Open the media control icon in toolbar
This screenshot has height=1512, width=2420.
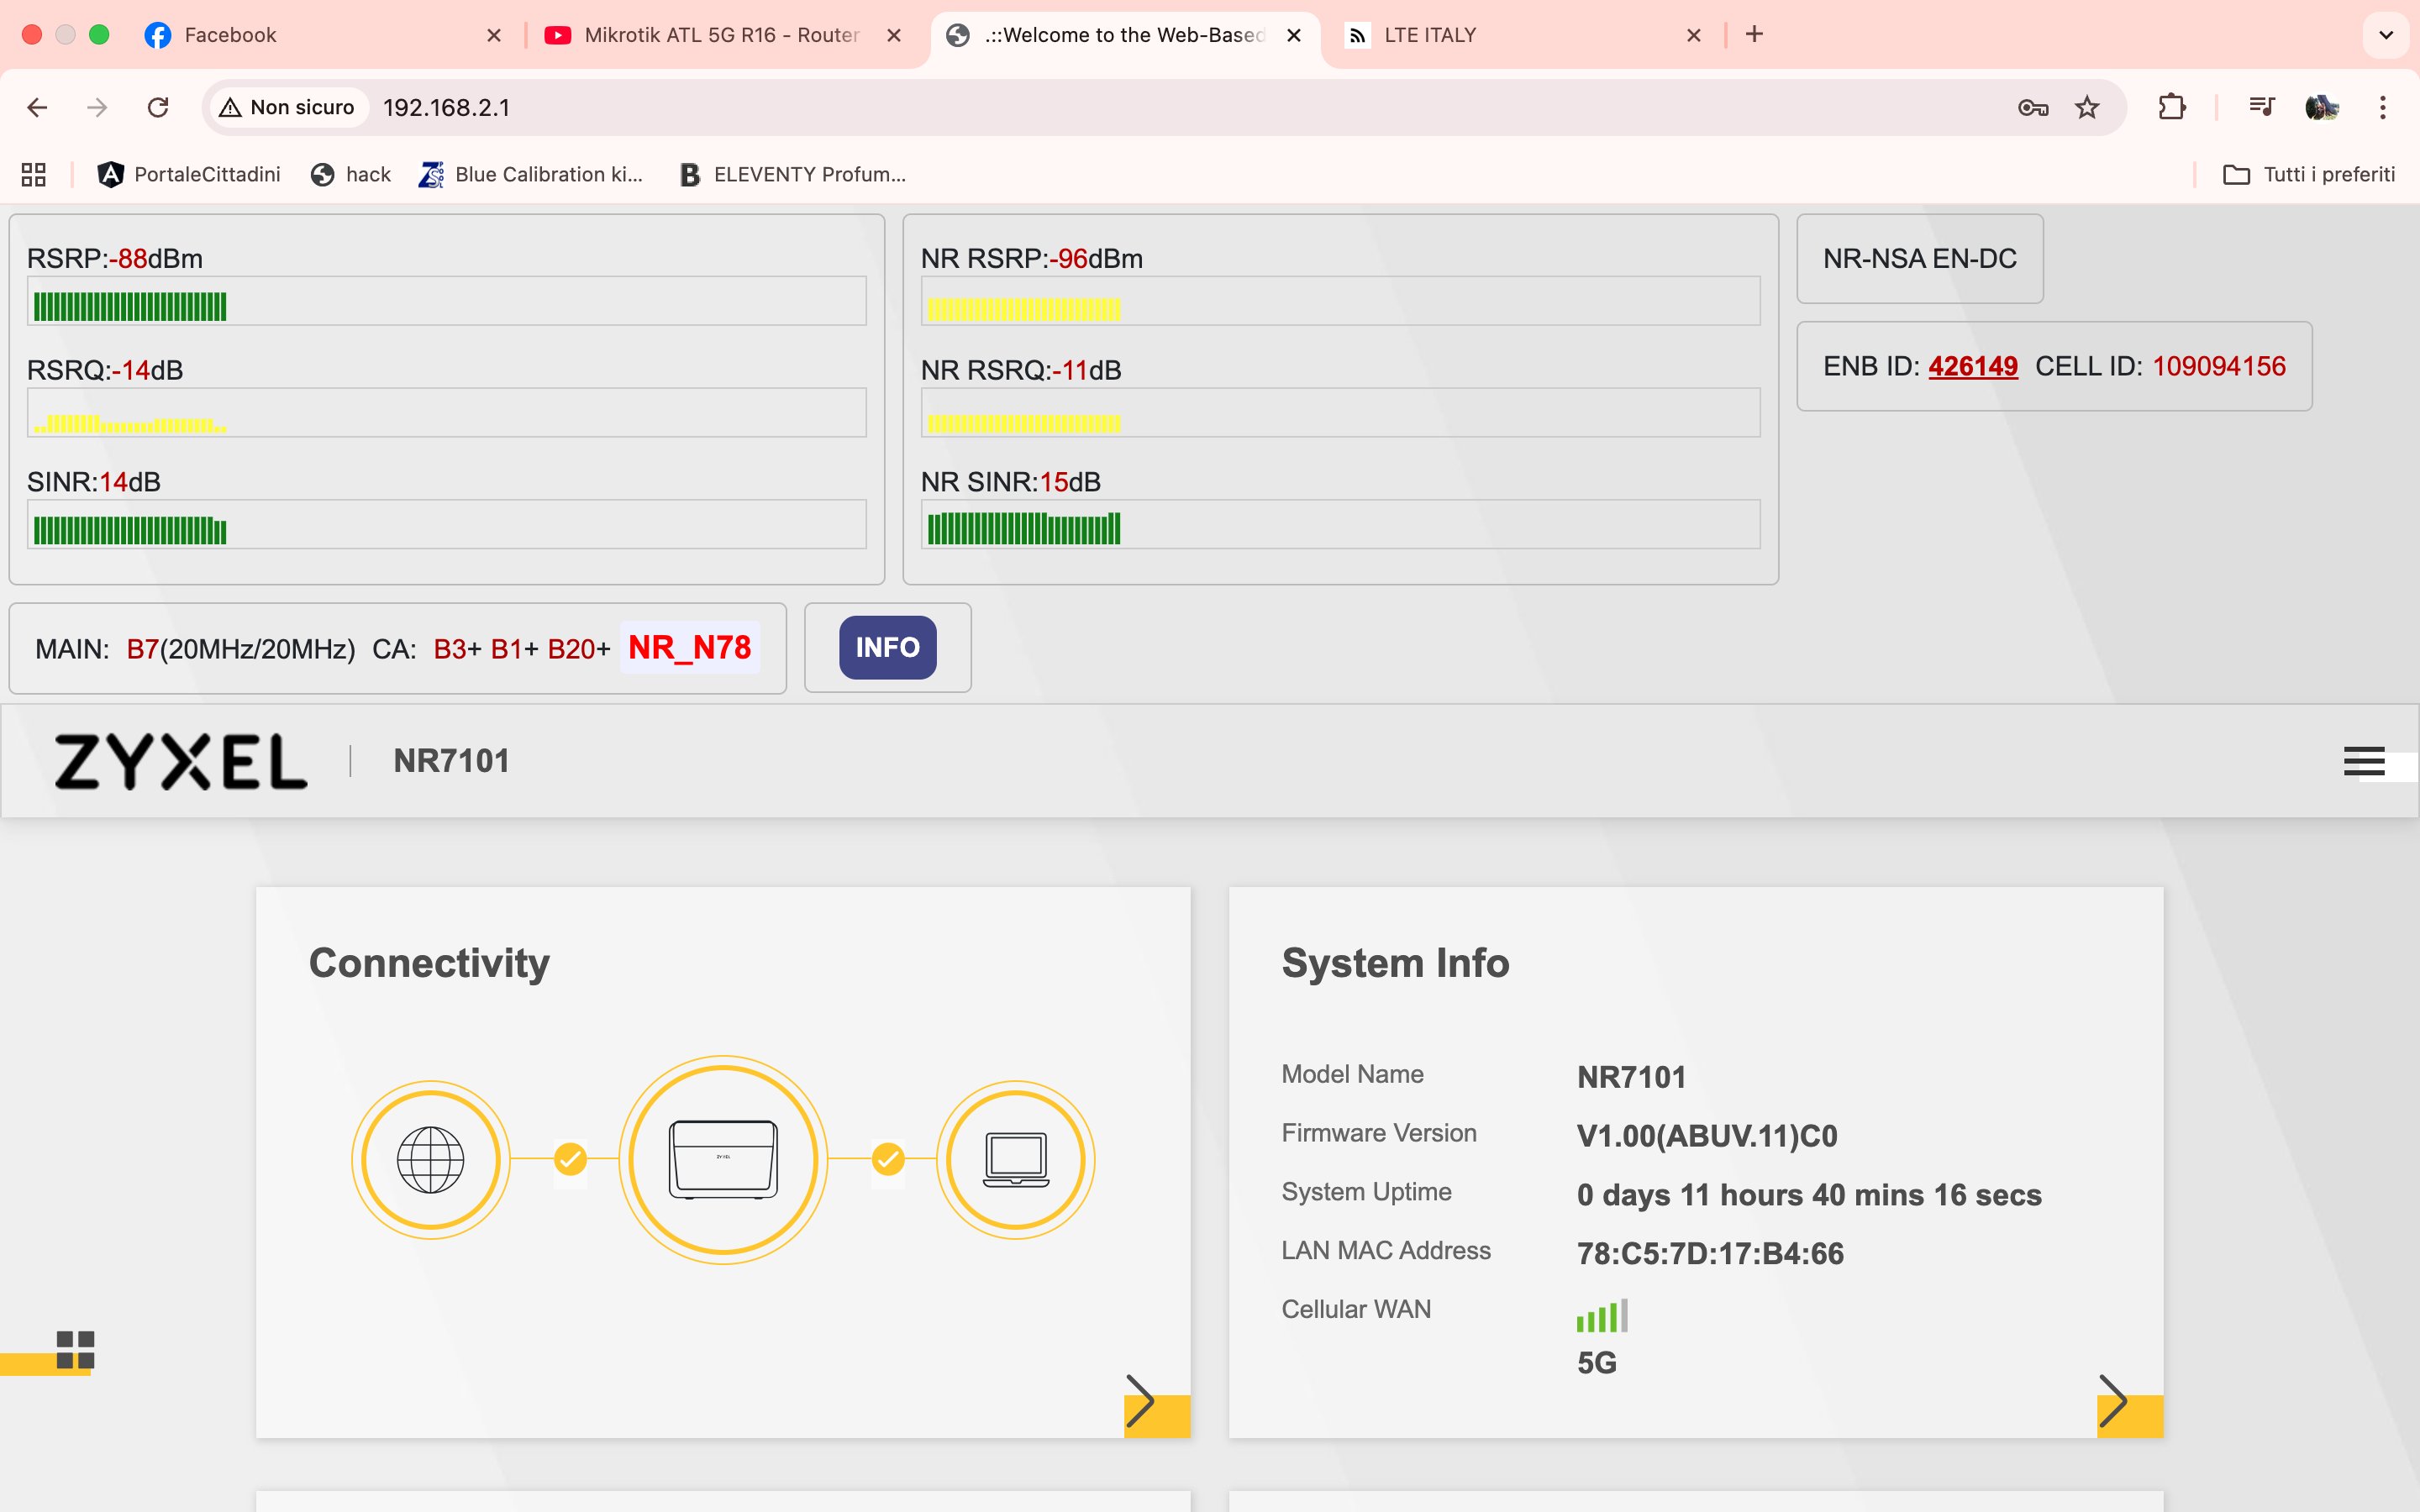tap(2261, 107)
